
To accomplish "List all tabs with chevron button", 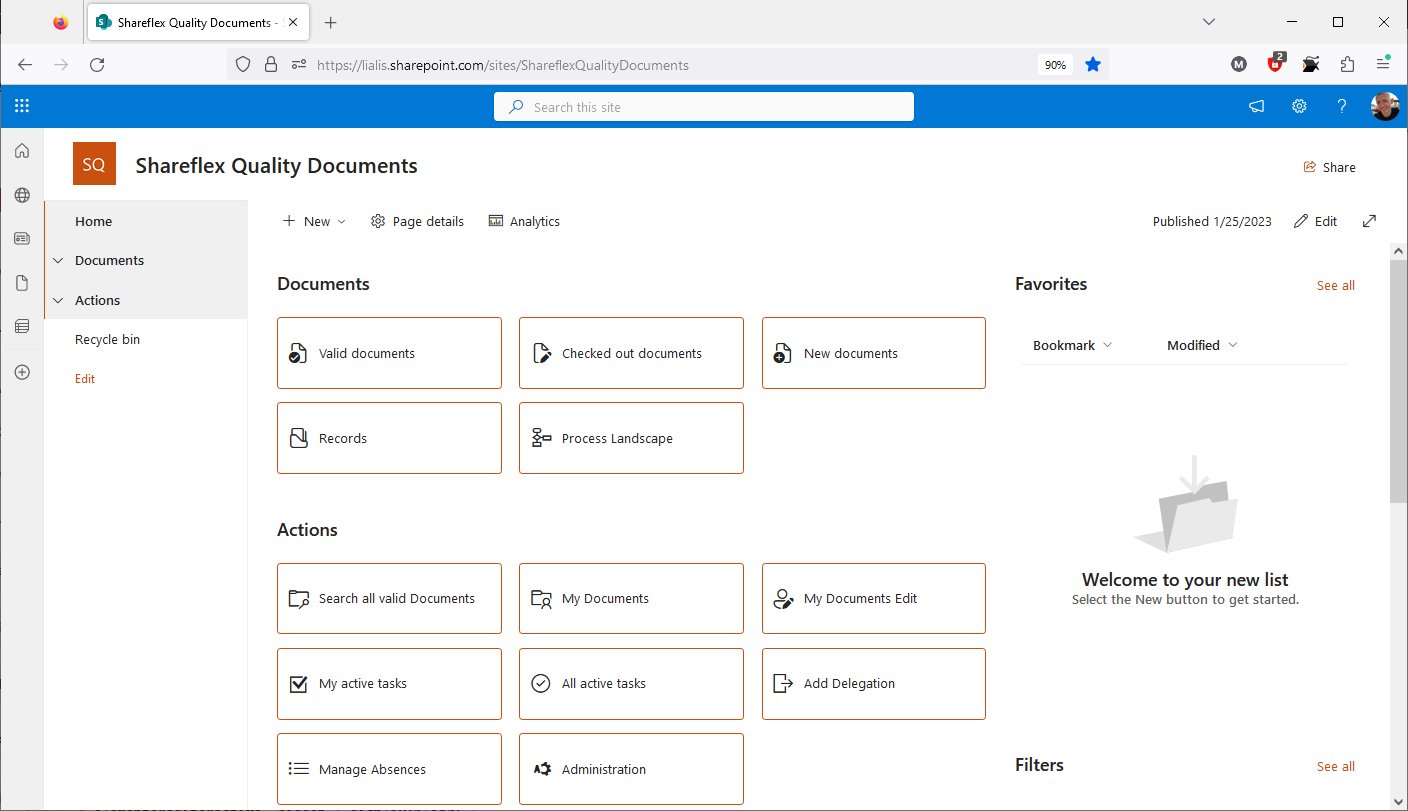I will pos(1208,22).
